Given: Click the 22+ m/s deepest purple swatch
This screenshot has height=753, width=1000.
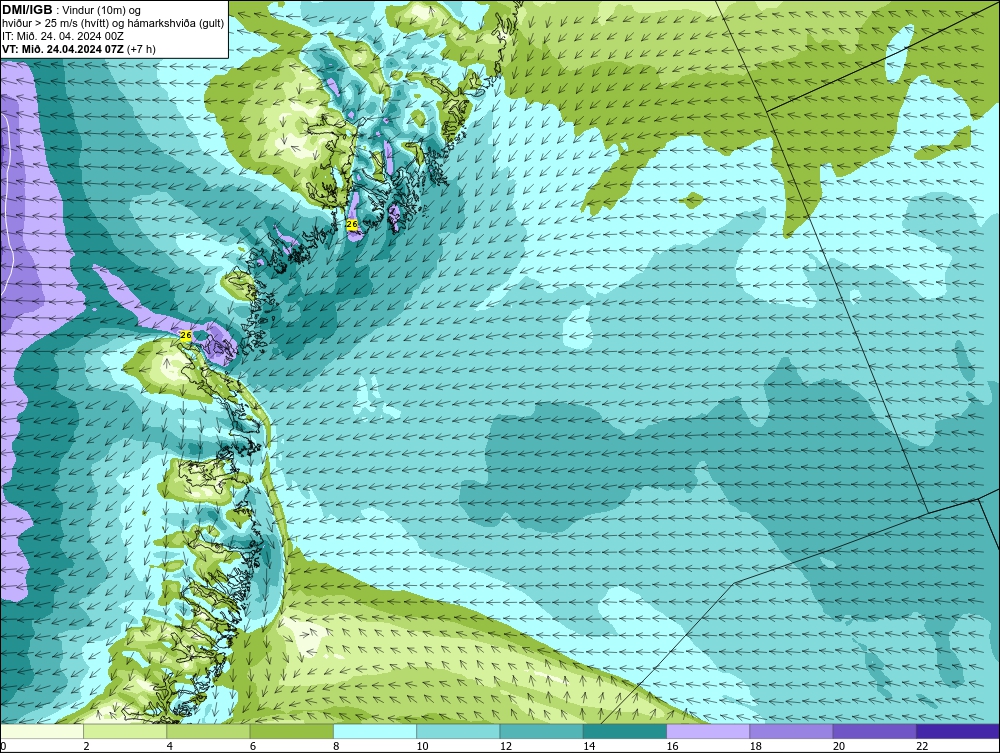Looking at the screenshot, I should point(958,731).
